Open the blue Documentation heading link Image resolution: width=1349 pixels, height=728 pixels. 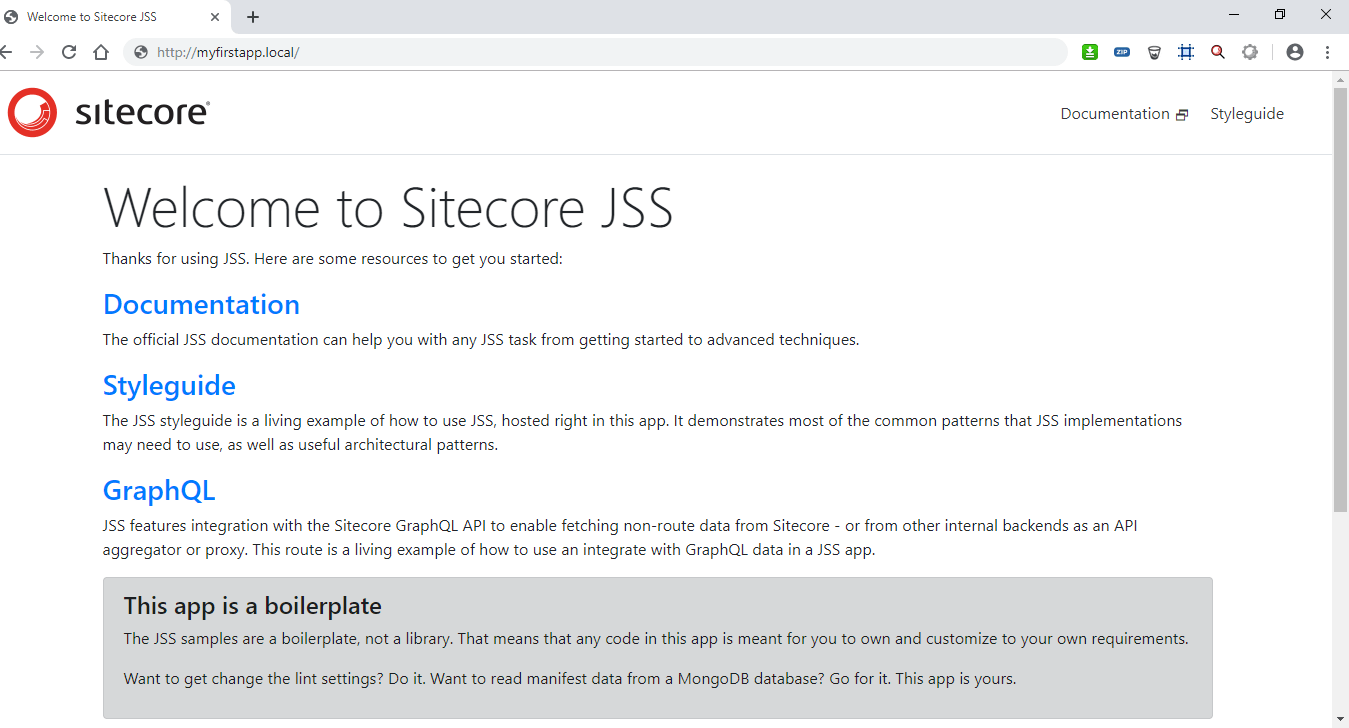tap(201, 304)
